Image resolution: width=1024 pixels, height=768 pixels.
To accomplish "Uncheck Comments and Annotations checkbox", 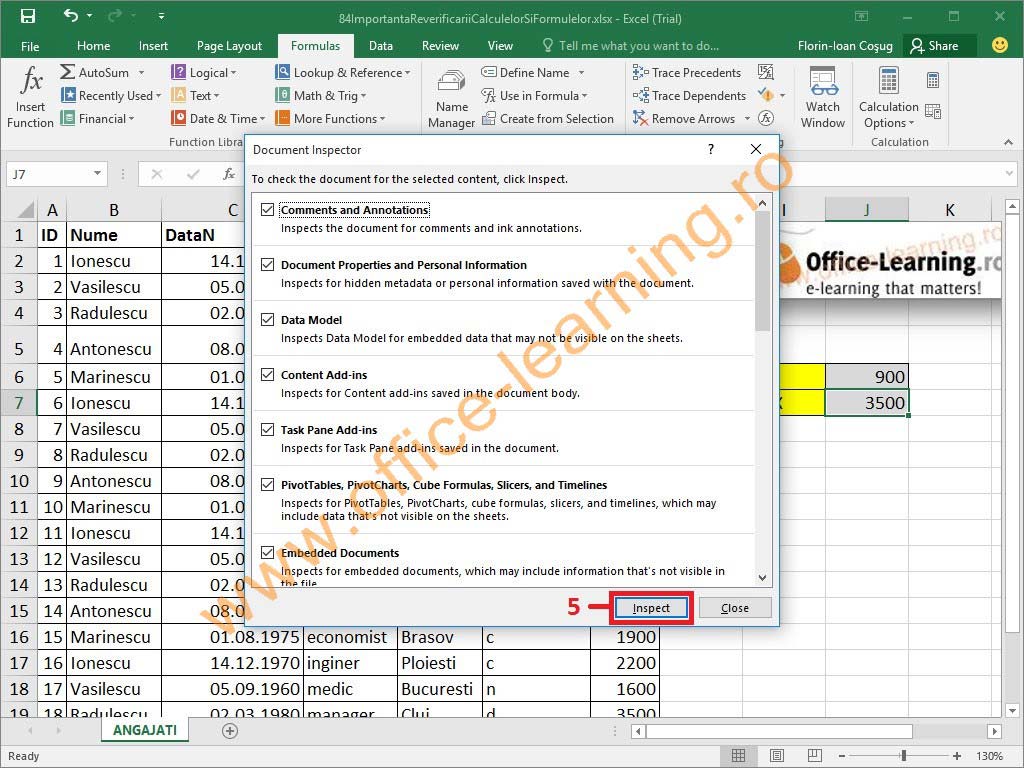I will coord(267,210).
